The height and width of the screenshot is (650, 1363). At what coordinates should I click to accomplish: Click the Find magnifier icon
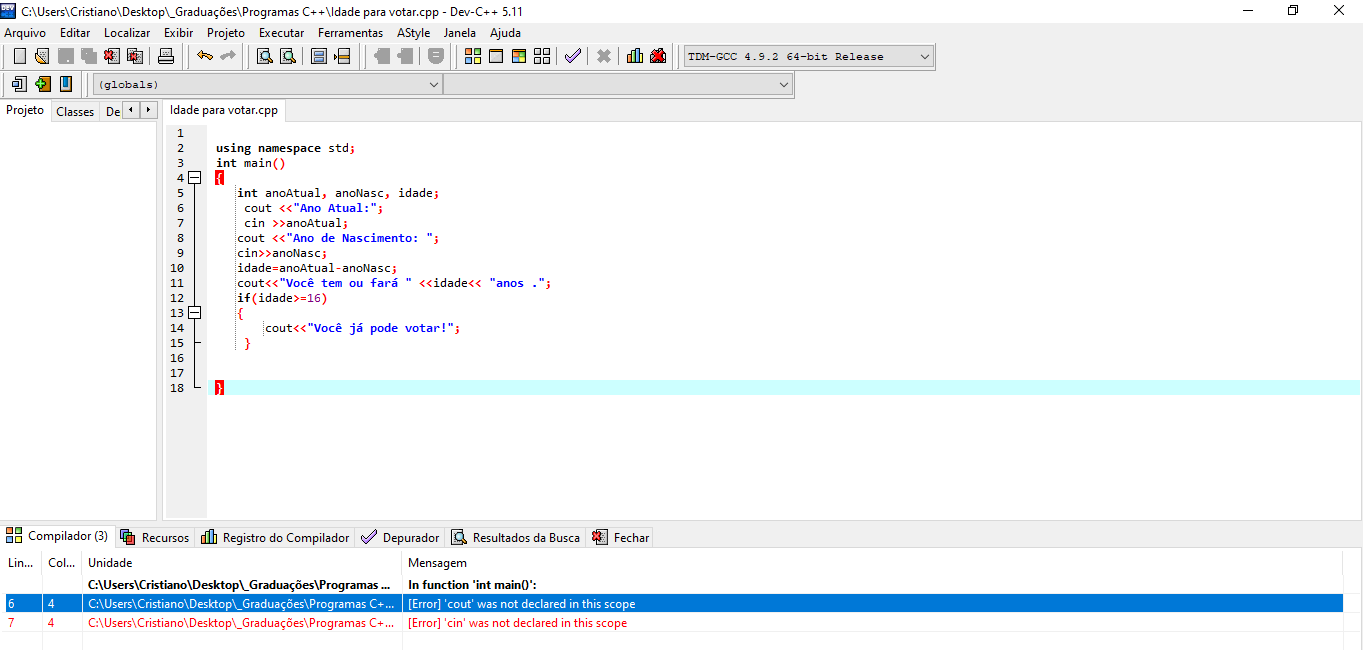pos(265,56)
